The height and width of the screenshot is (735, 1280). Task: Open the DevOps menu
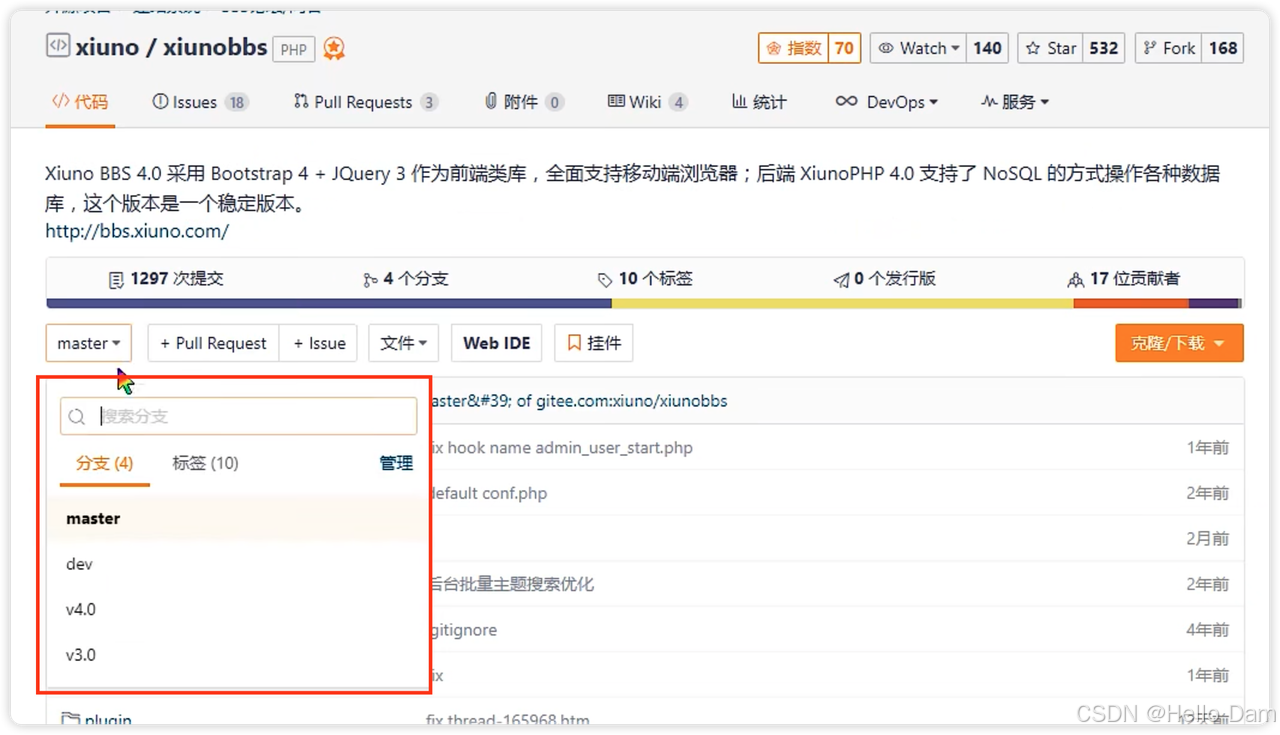(x=887, y=102)
